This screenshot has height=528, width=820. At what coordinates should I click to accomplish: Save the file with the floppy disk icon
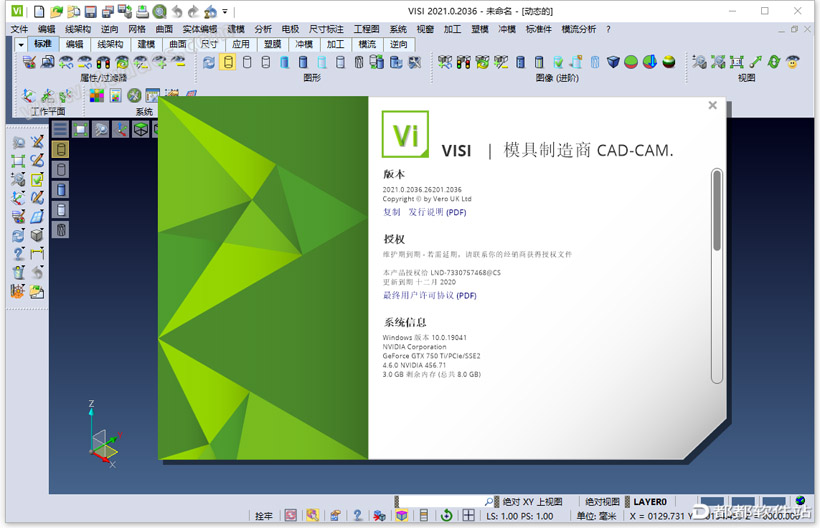(x=90, y=11)
